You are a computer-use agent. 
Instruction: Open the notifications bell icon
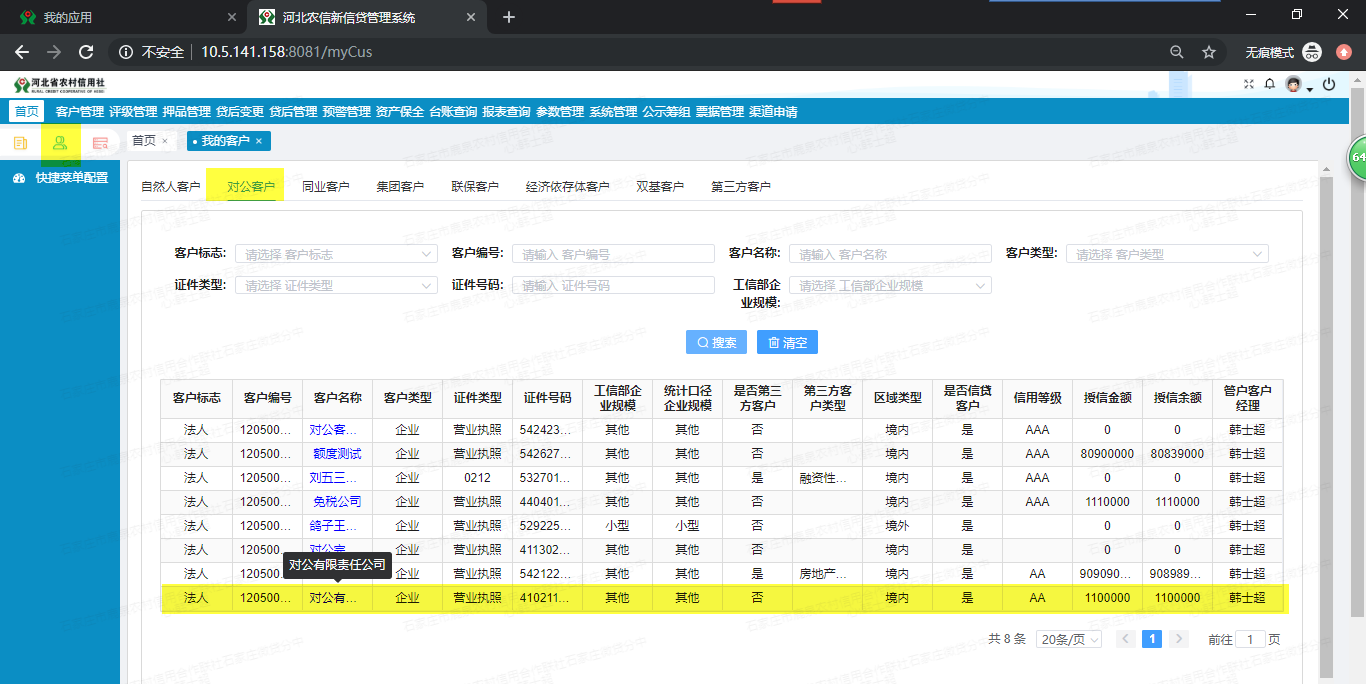point(1269,84)
